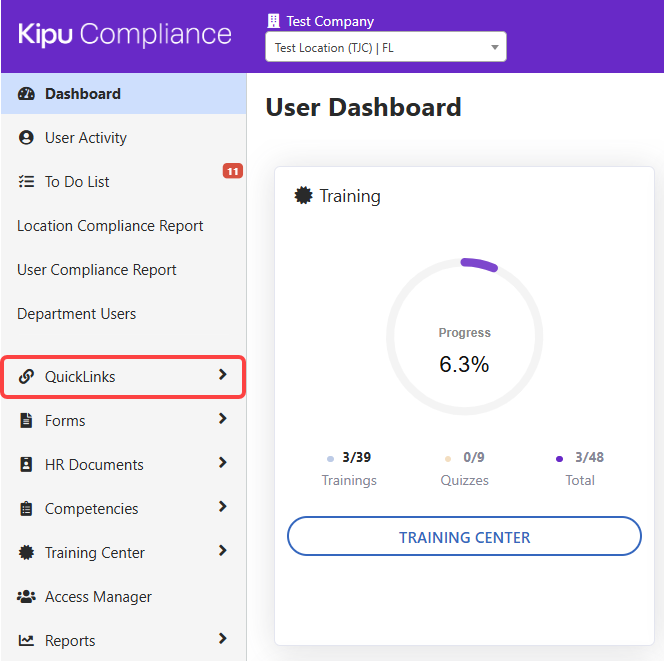Expand the Training Center sidebar chevron
Image resolution: width=664 pixels, height=661 pixels.
[x=222, y=552]
